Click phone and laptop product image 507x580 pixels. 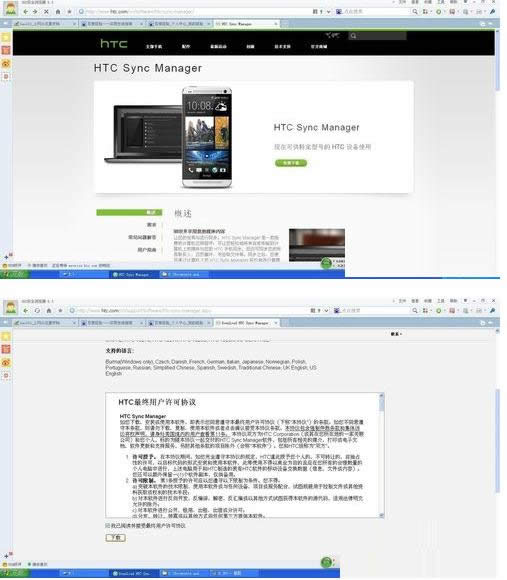tap(168, 138)
